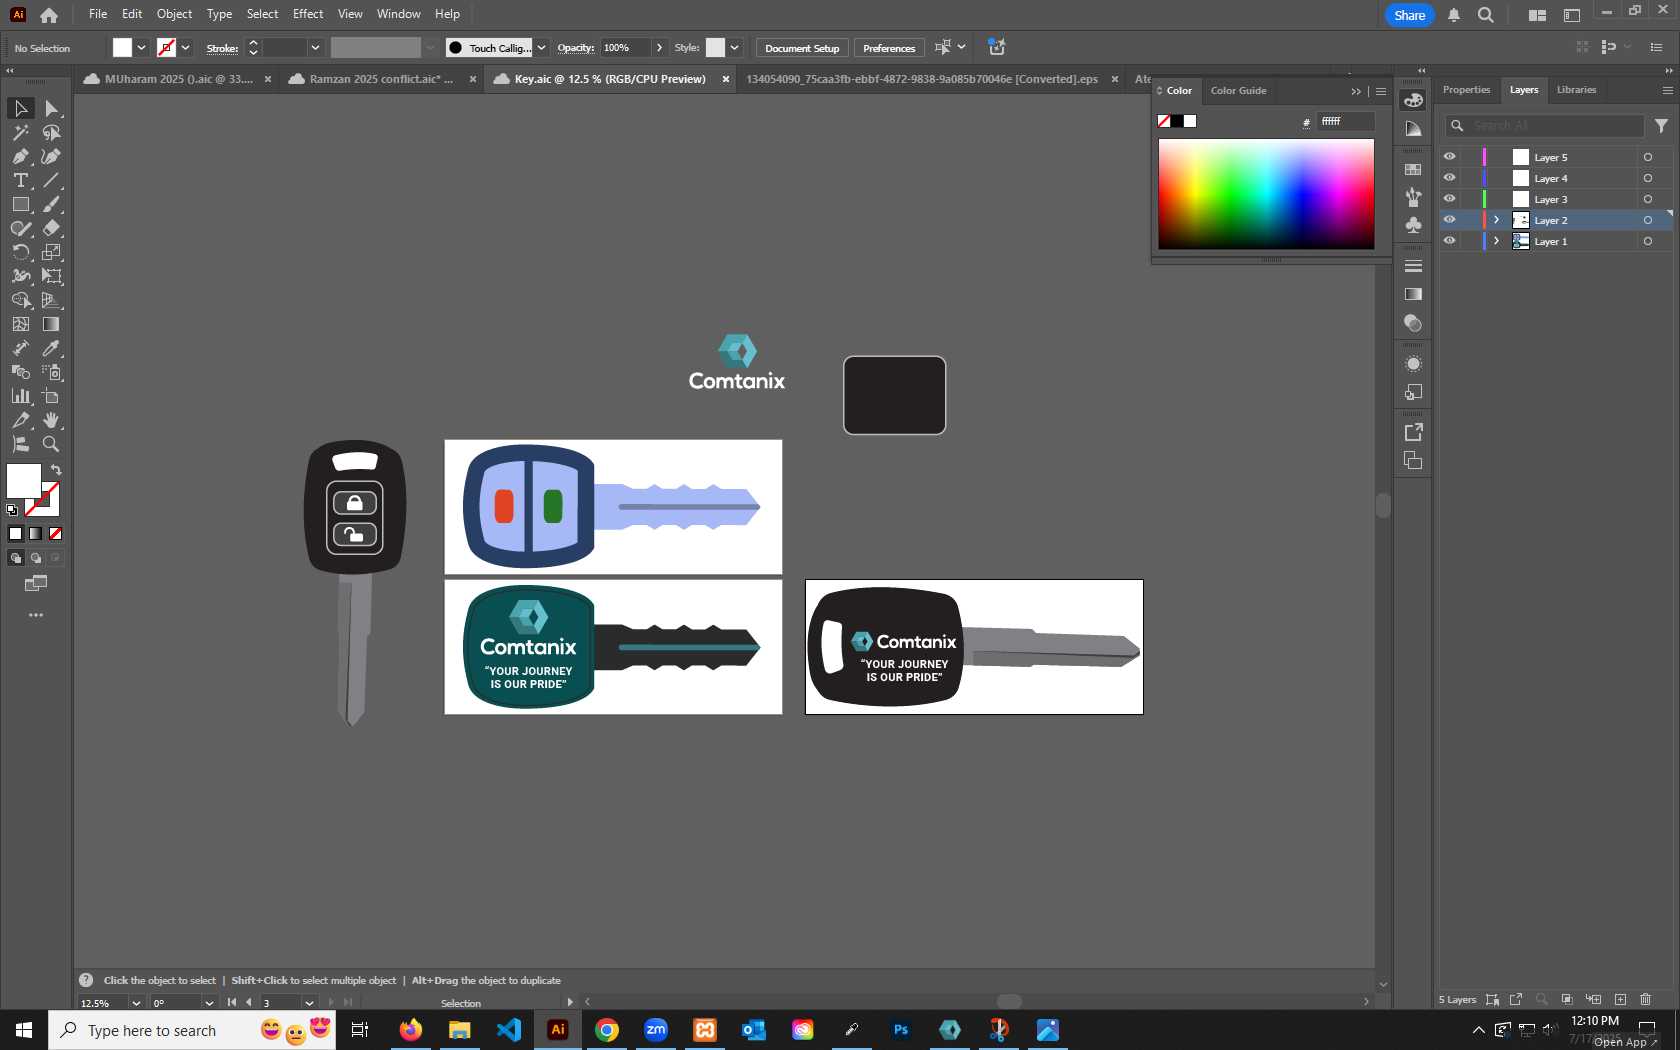The width and height of the screenshot is (1680, 1050).
Task: Select the Eyedropper tool
Action: (x=51, y=348)
